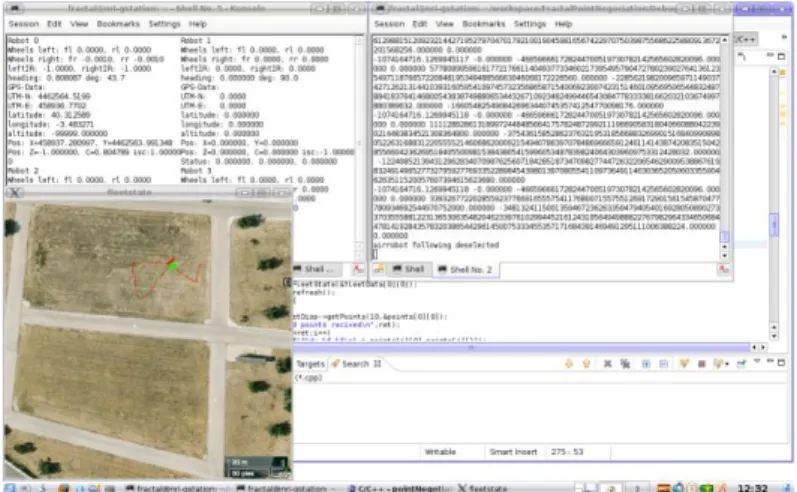
Task: Open Search view menu triangle
Action: tap(757, 361)
